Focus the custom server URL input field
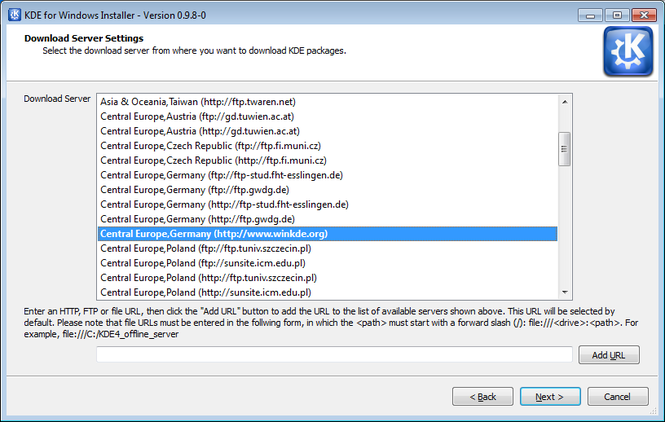The height and width of the screenshot is (422, 665). [334, 355]
